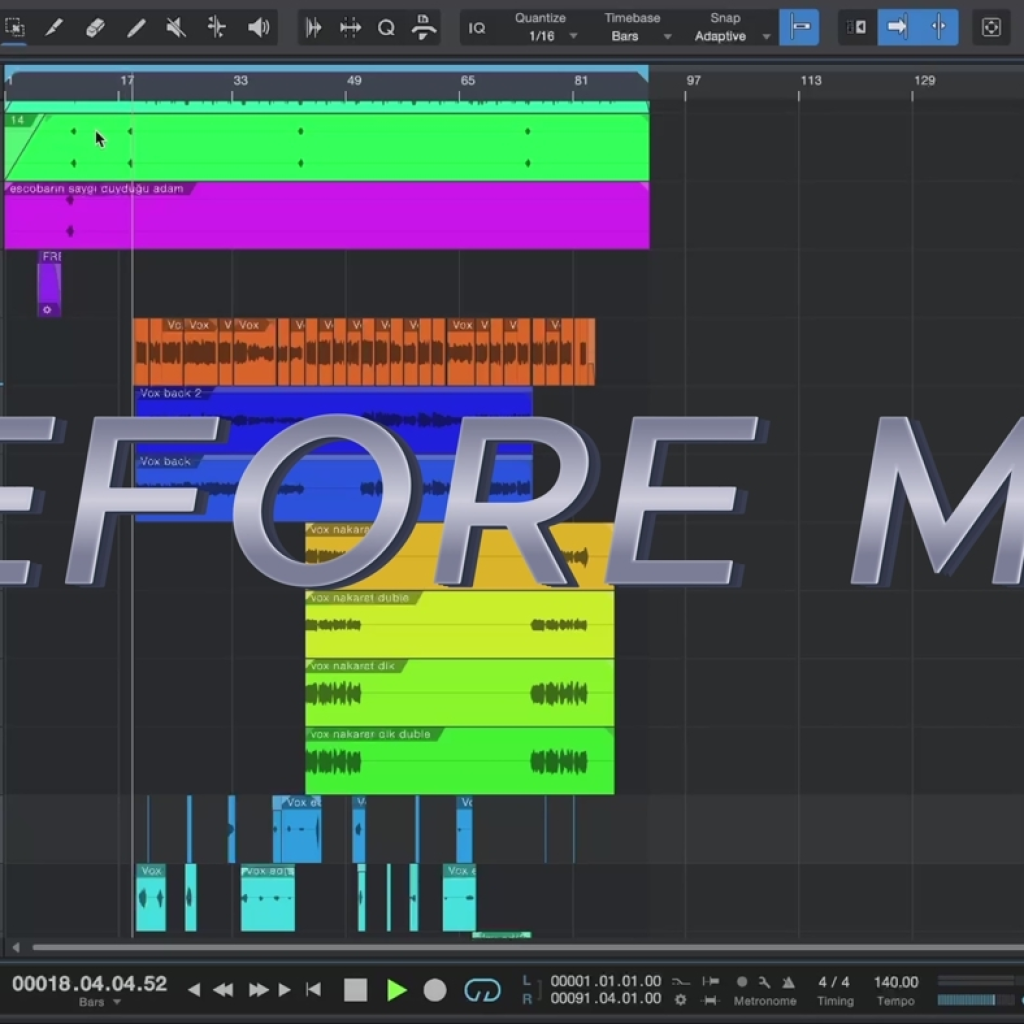This screenshot has height=1024, width=1024.
Task: Toggle Autoscroll arrow button
Action: [x=897, y=27]
